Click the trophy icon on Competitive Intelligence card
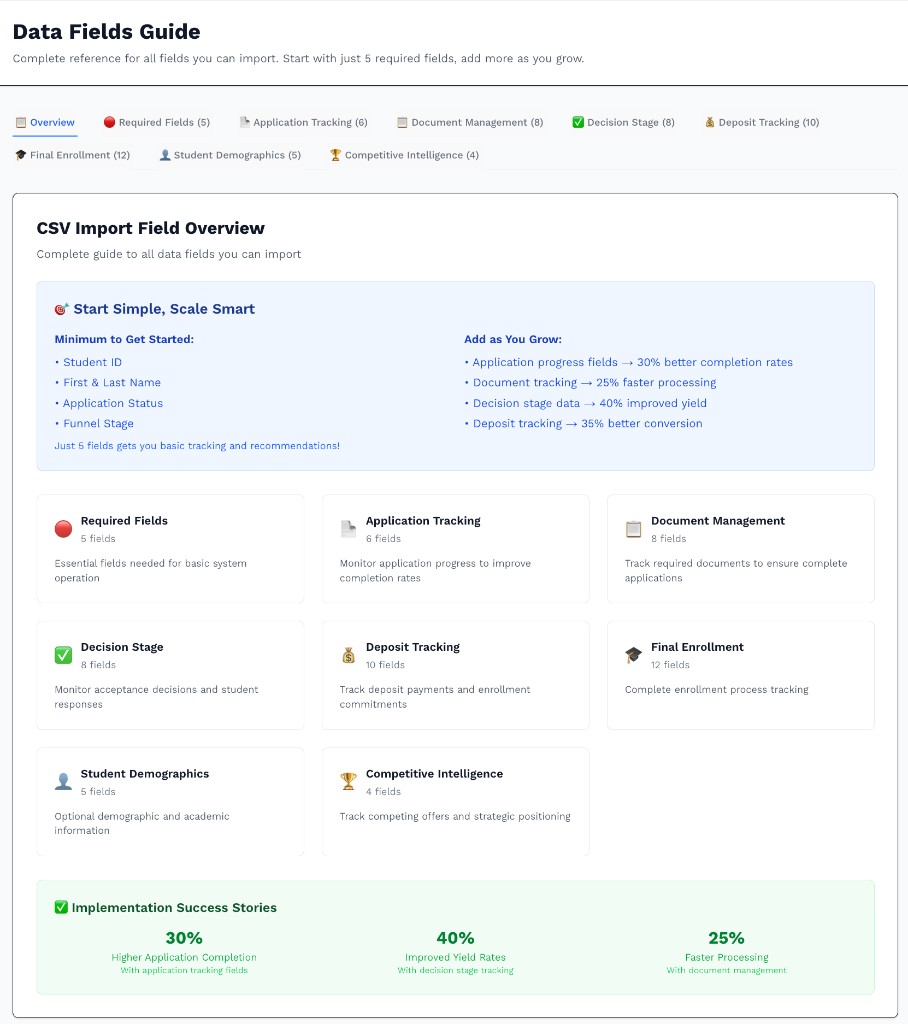 (348, 781)
